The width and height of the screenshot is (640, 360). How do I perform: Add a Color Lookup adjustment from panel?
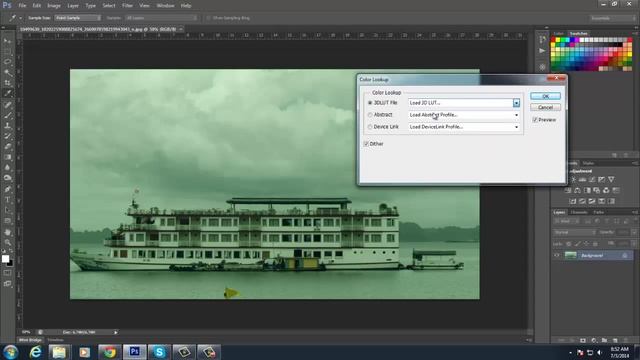tap(616, 190)
